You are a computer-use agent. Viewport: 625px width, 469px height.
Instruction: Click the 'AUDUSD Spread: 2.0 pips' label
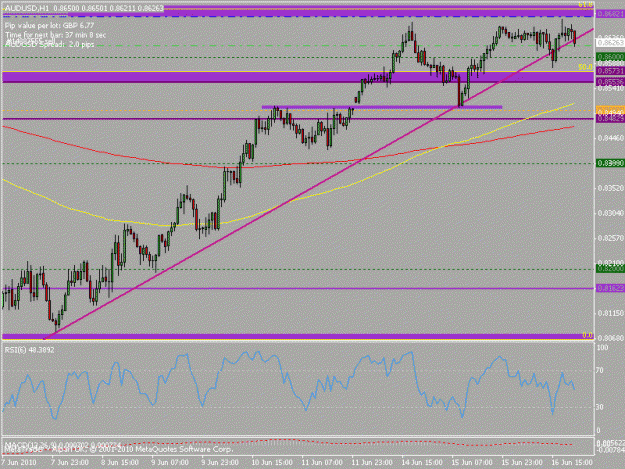(49, 44)
